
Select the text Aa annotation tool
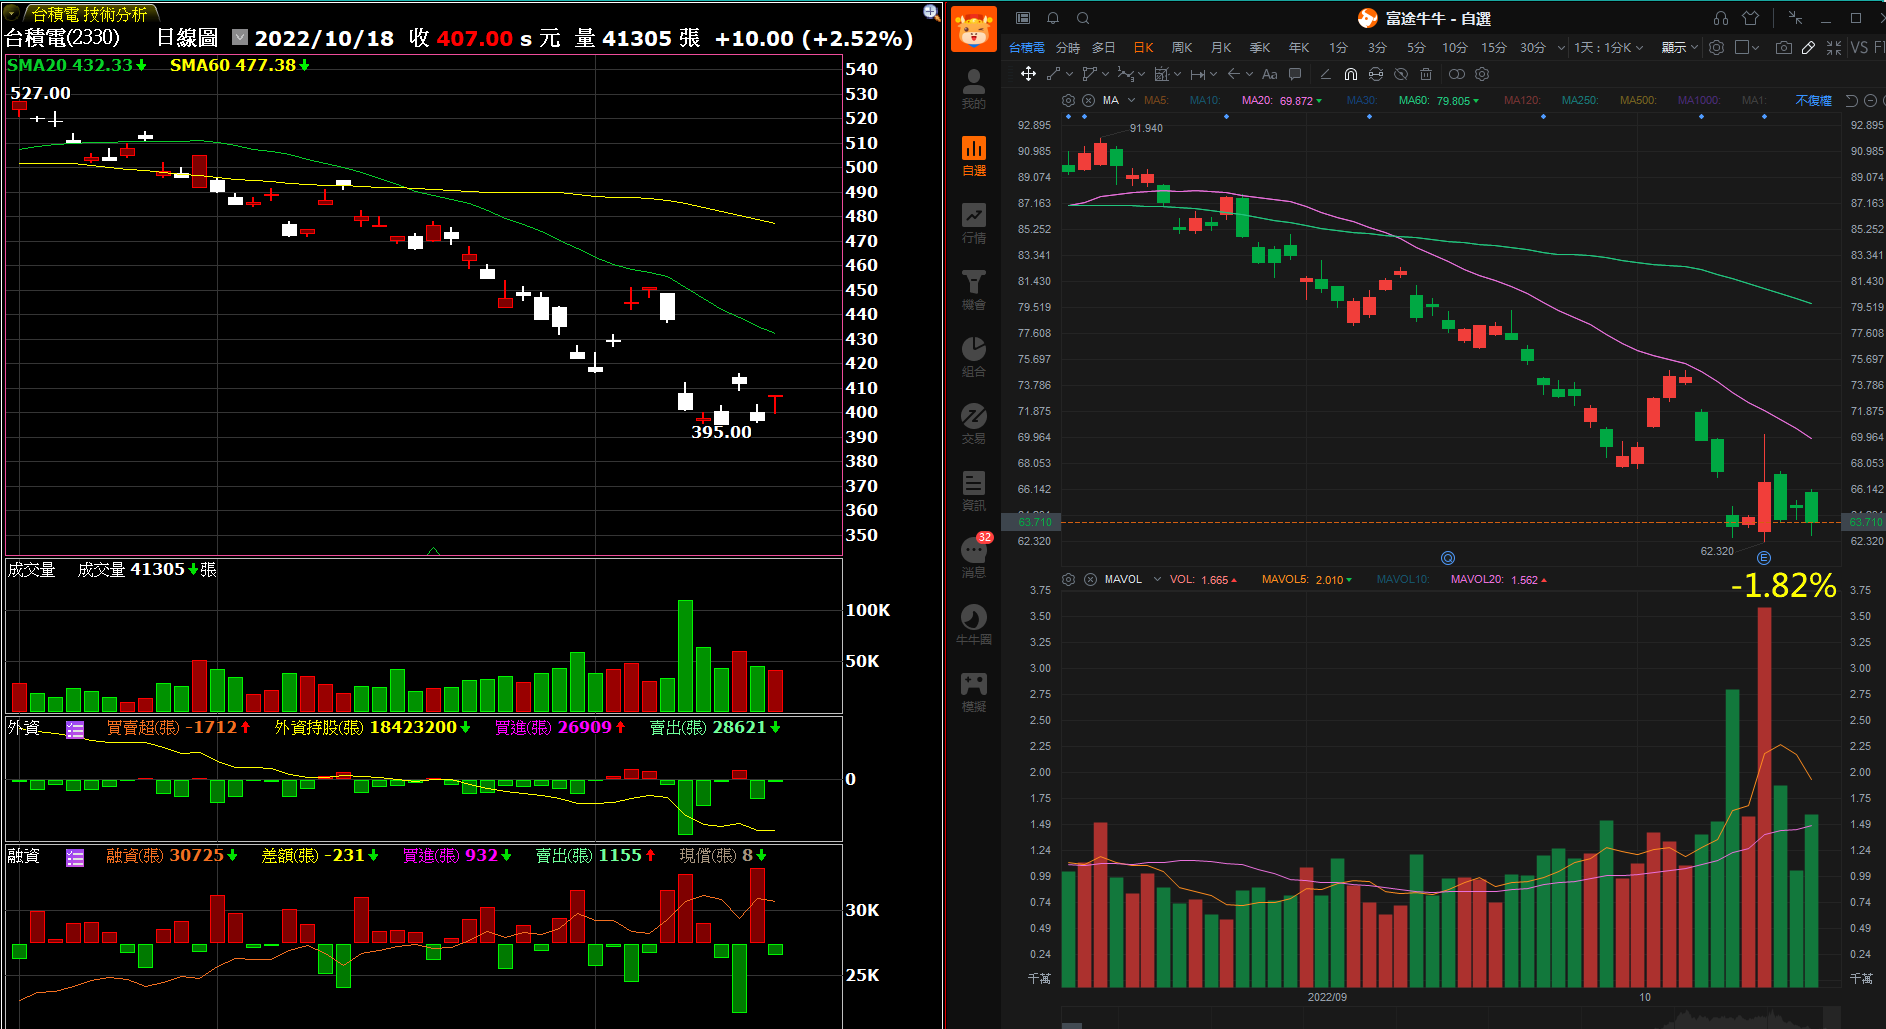click(1270, 74)
